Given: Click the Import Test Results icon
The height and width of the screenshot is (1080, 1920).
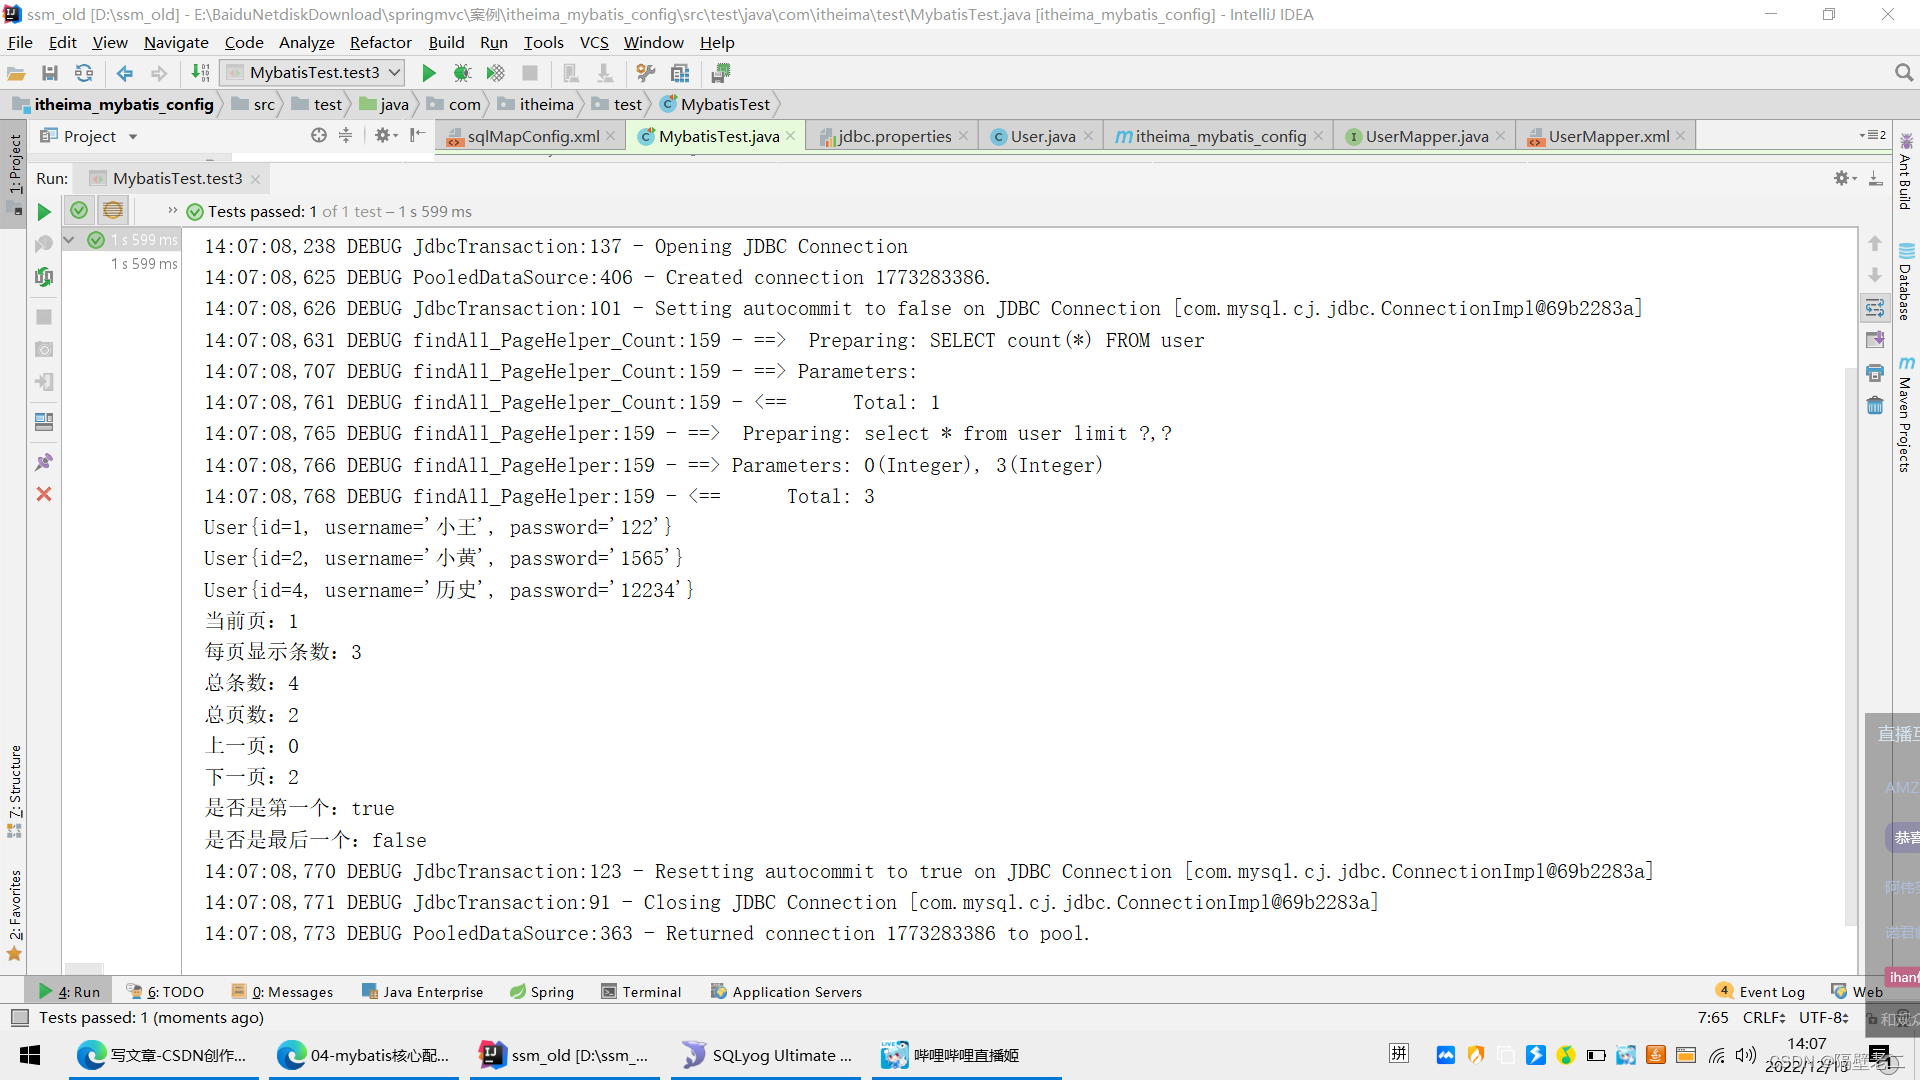Looking at the screenshot, I should (45, 381).
